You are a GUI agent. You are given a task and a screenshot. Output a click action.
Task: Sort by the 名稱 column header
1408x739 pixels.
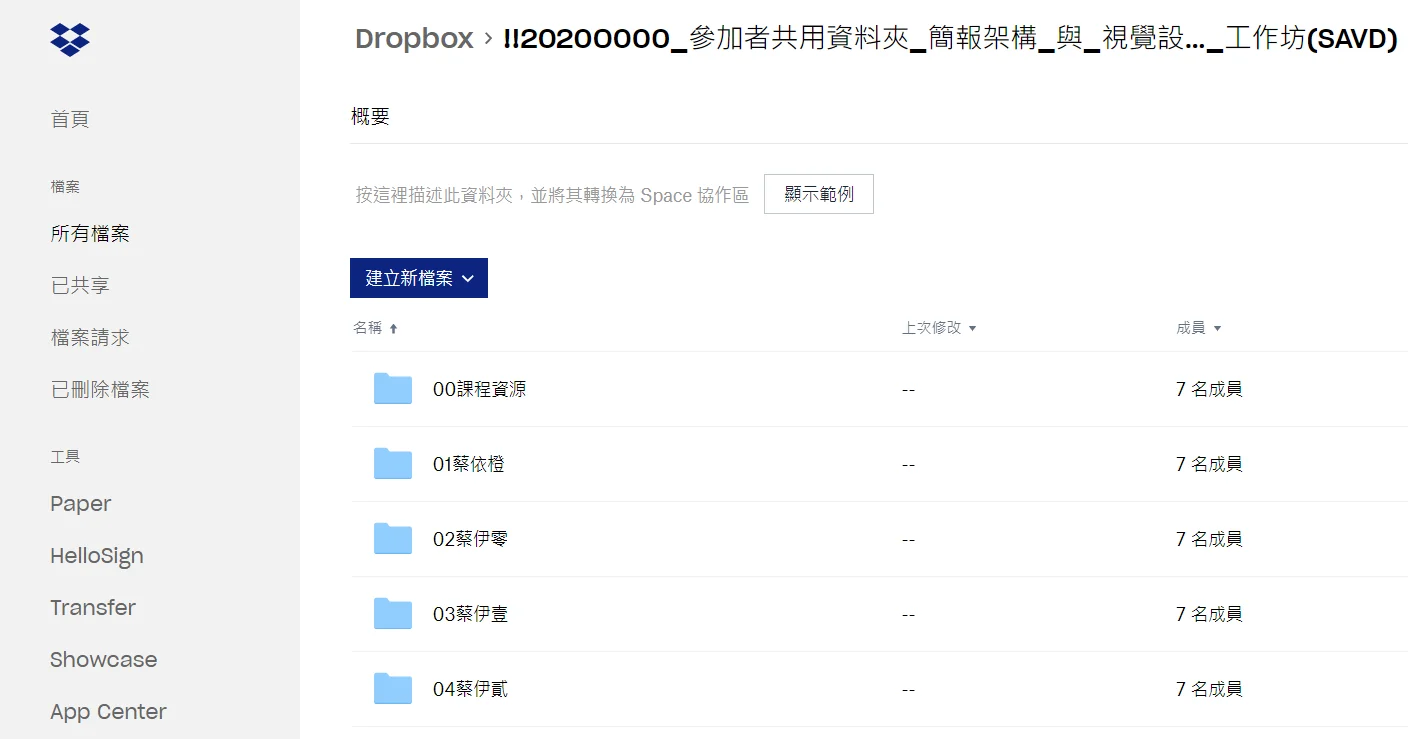click(376, 328)
